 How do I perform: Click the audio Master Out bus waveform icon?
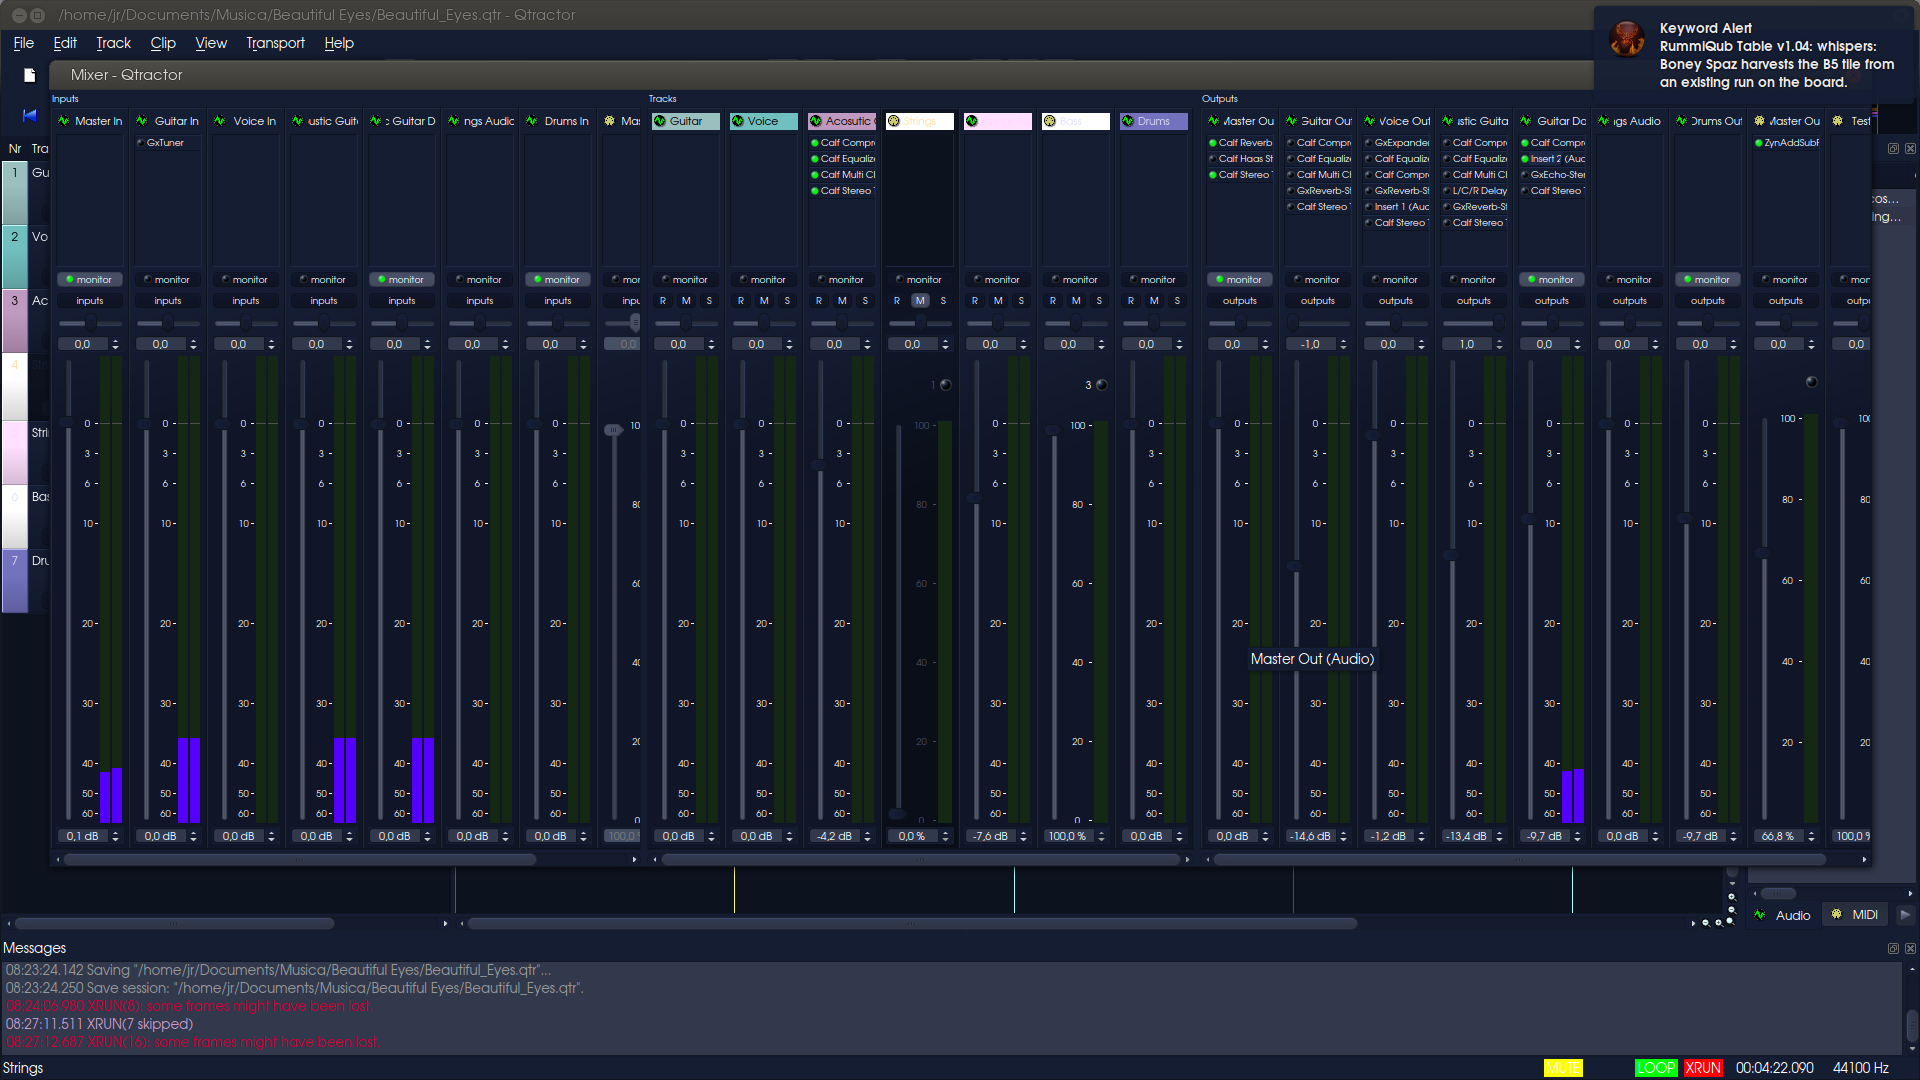click(1214, 121)
